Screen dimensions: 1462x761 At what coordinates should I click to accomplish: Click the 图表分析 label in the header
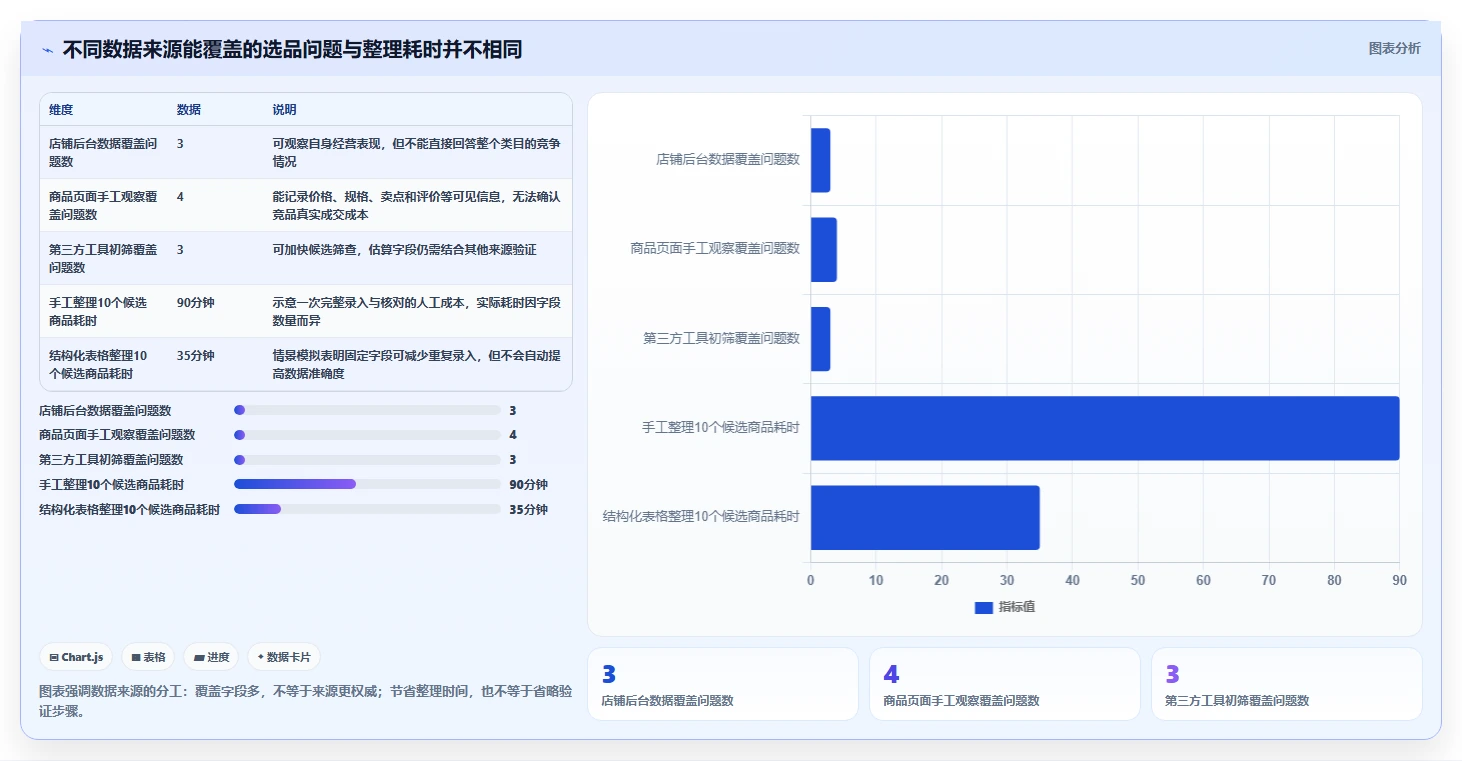tap(1394, 48)
